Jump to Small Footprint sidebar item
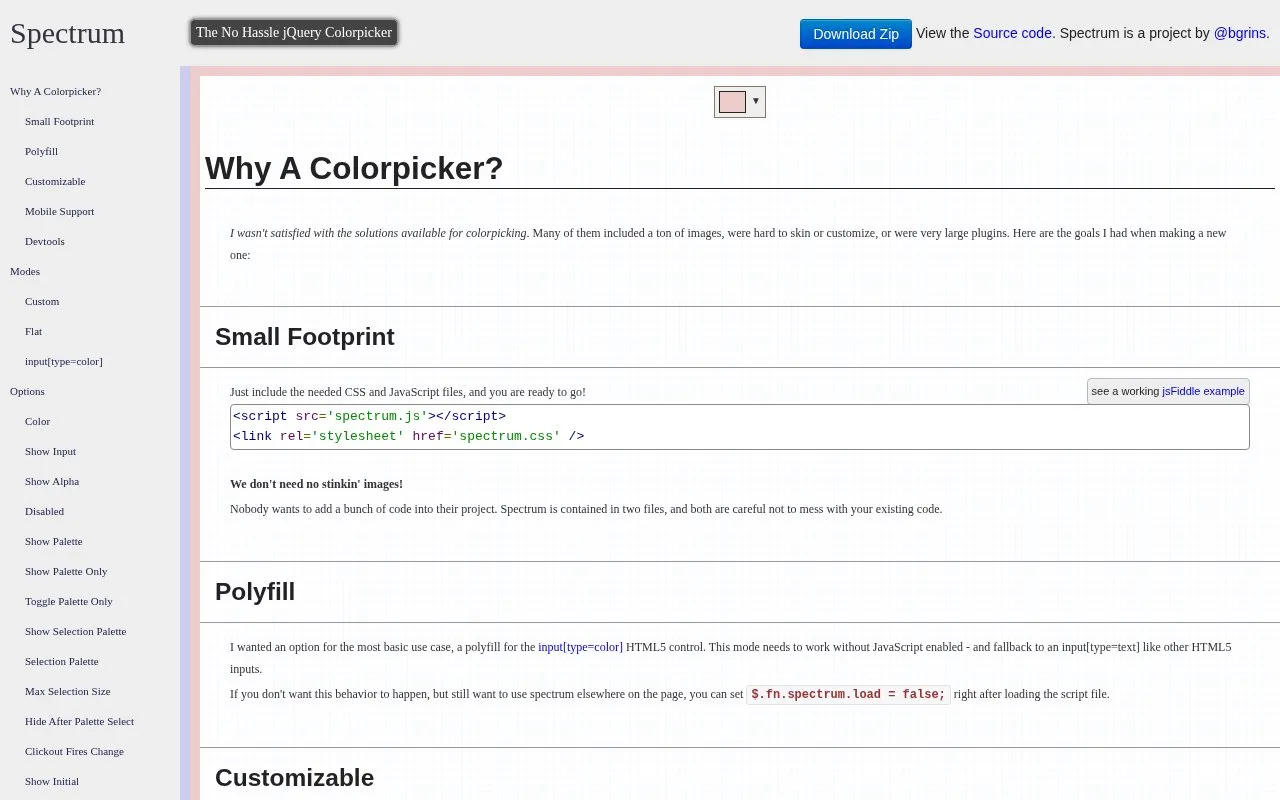 [59, 121]
